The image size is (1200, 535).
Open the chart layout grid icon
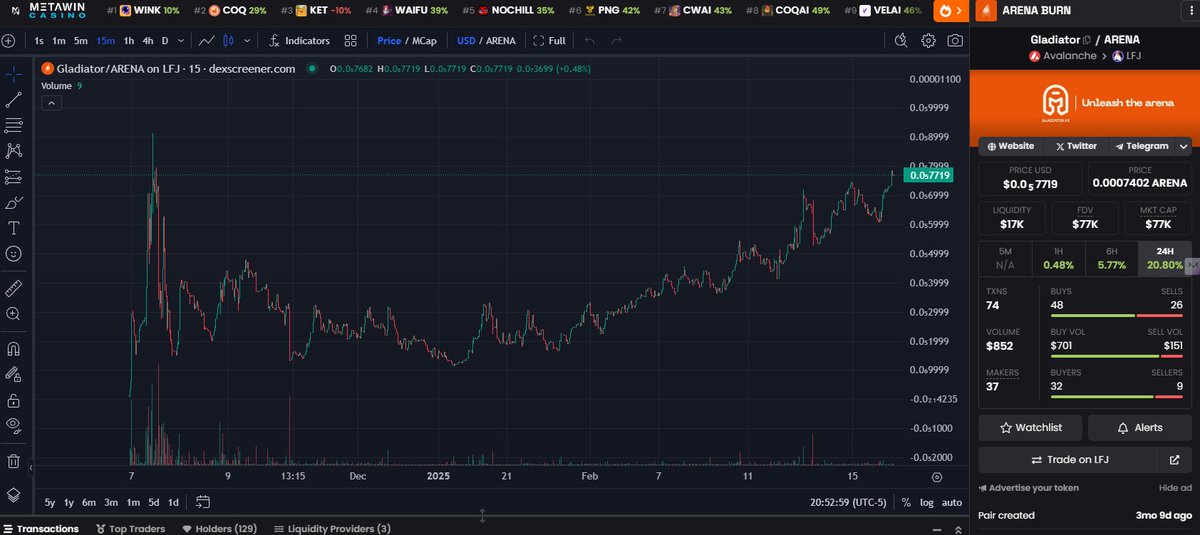350,41
